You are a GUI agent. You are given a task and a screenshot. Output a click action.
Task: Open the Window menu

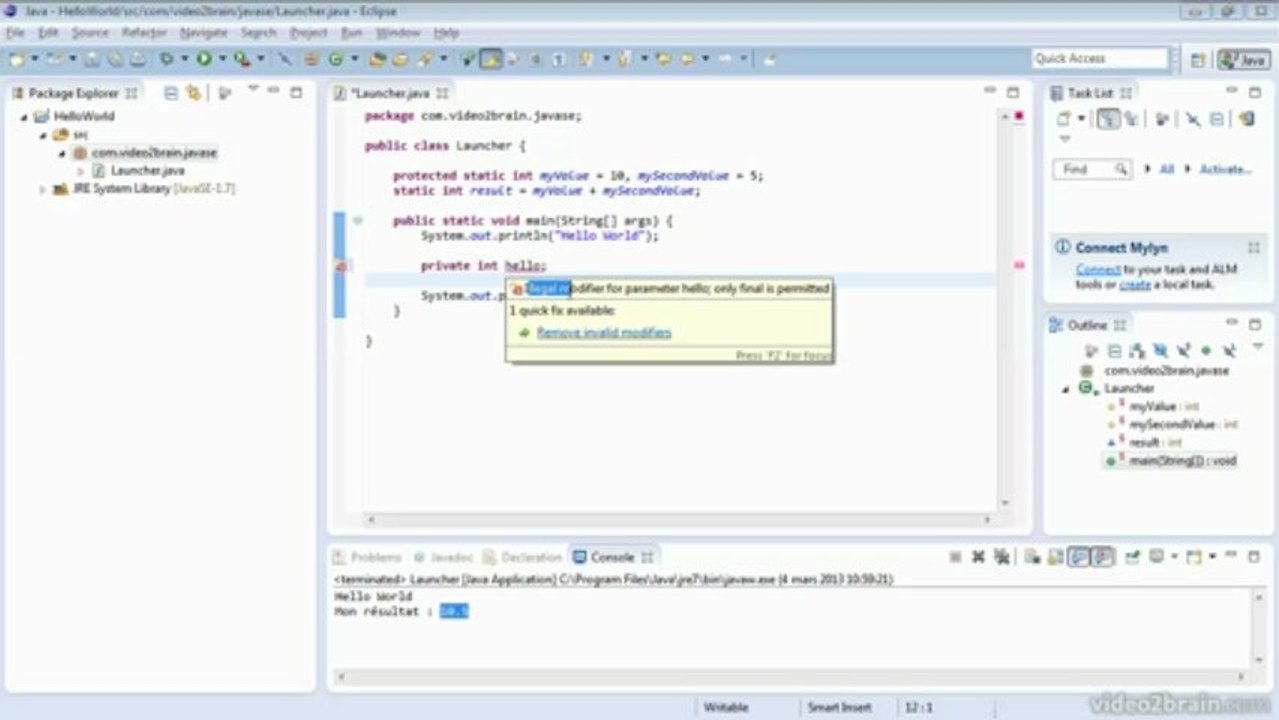[x=398, y=33]
